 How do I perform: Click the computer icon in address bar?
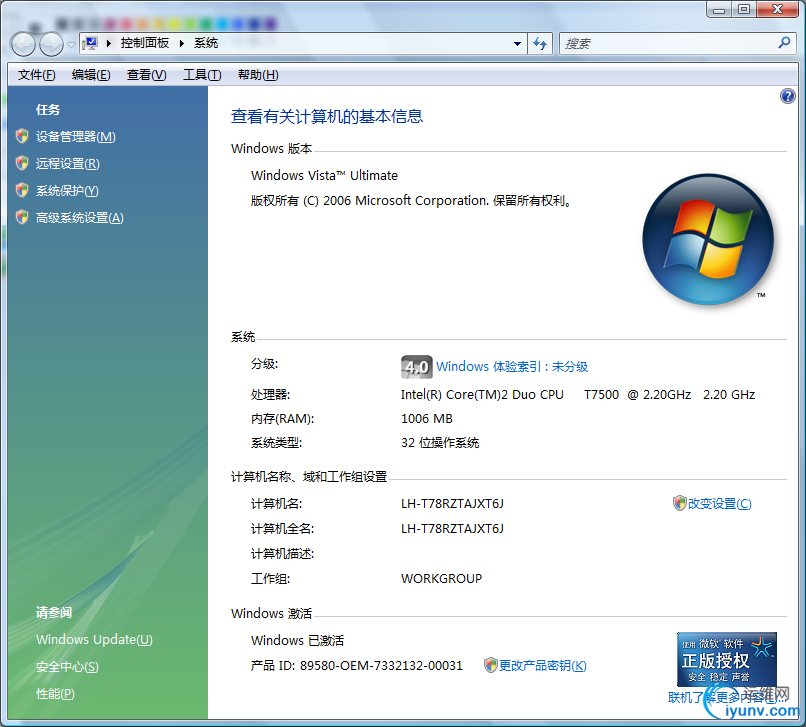click(x=91, y=43)
